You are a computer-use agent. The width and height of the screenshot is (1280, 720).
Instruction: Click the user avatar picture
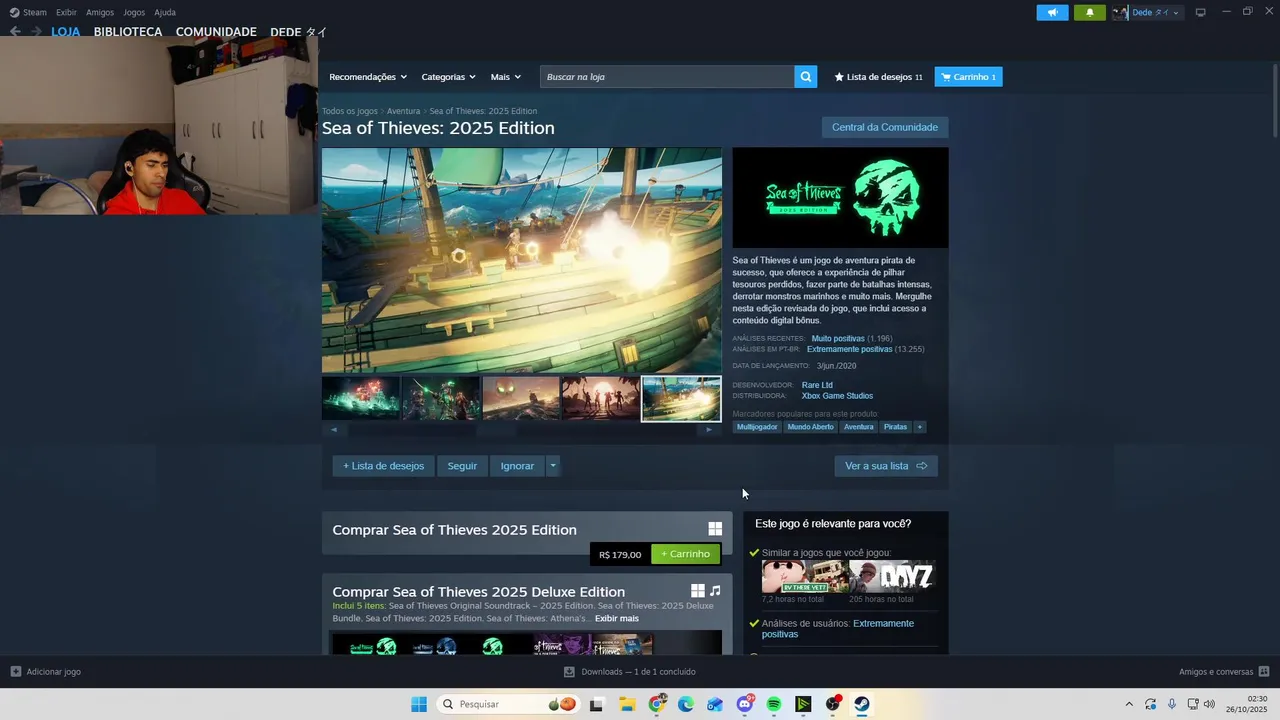[1121, 13]
